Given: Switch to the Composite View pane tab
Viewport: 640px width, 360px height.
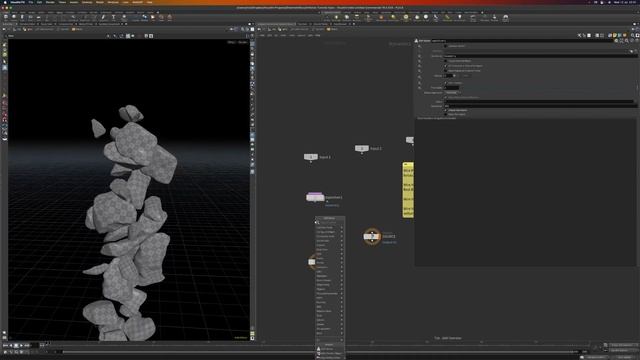Looking at the screenshot, I should point(66,24).
